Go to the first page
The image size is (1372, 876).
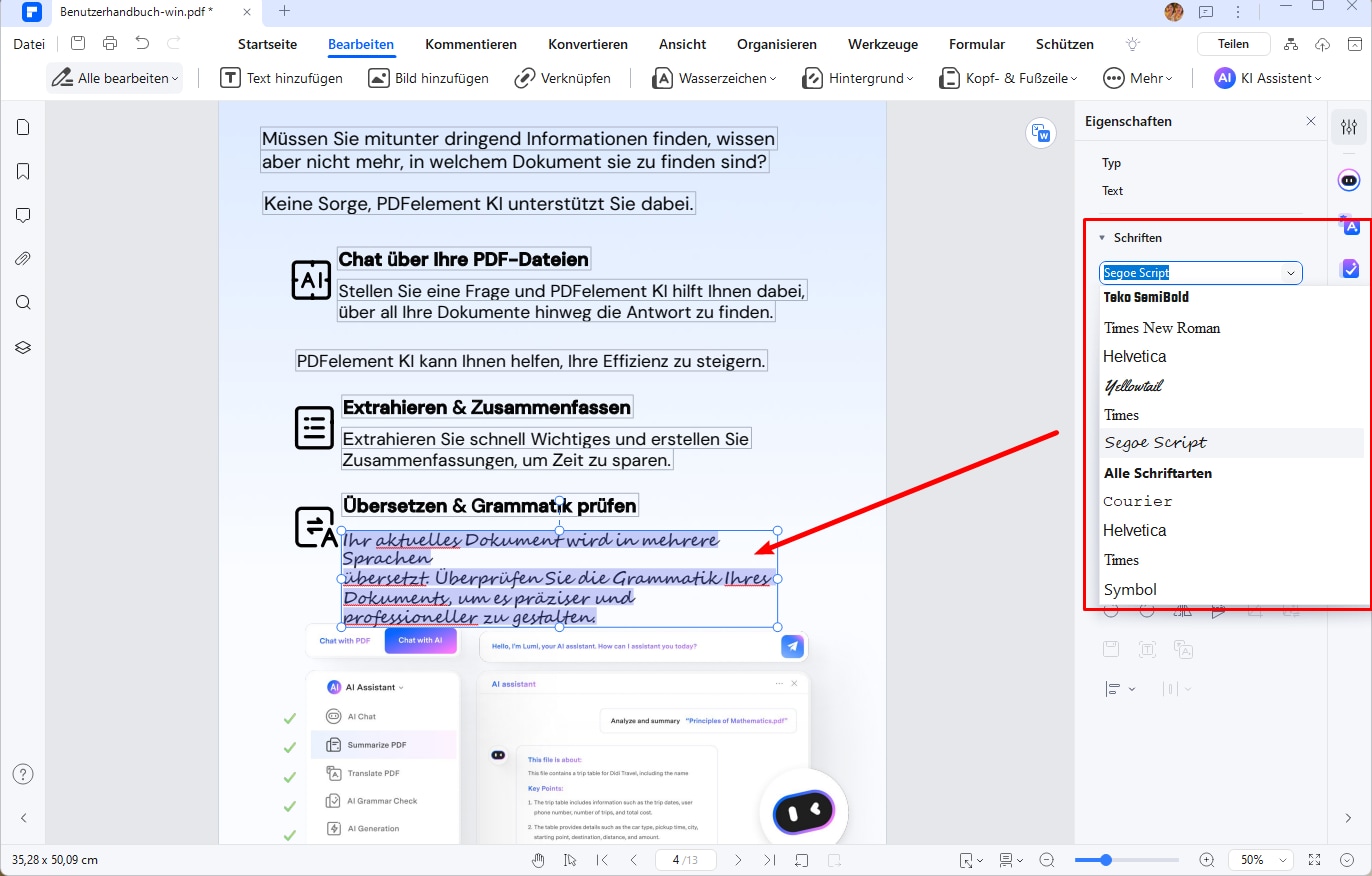(x=602, y=860)
